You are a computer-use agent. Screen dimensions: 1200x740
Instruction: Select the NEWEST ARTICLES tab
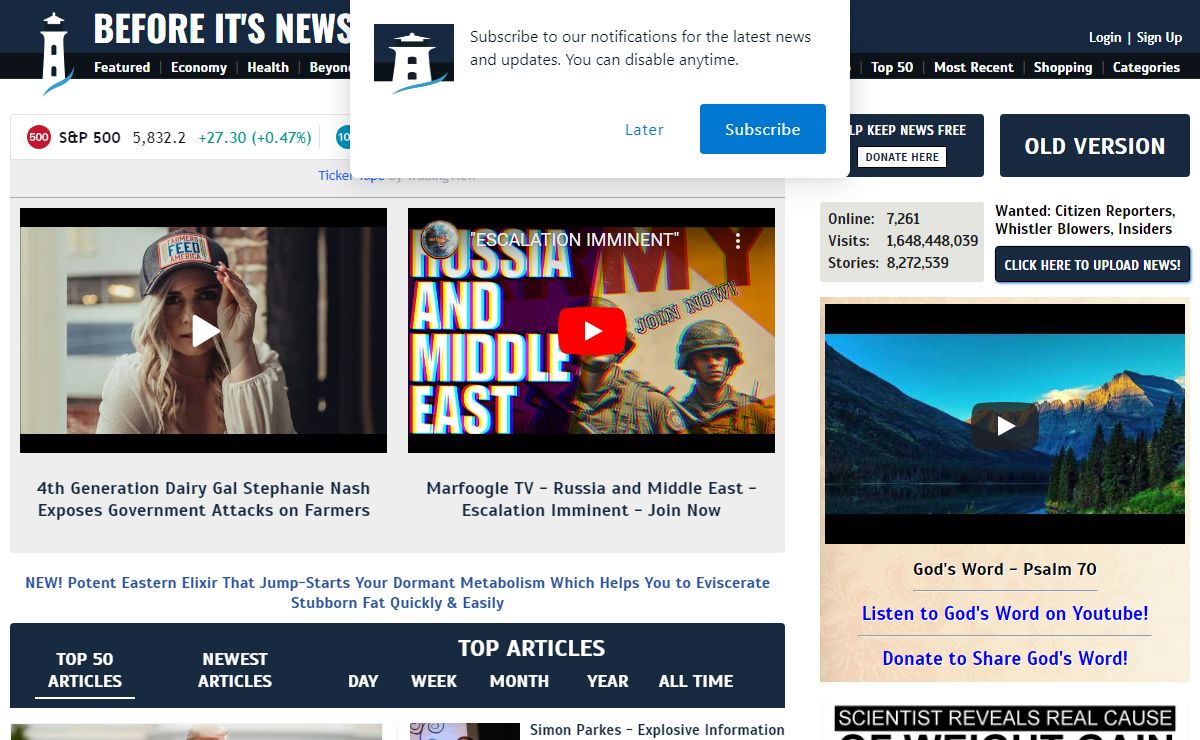coord(235,670)
